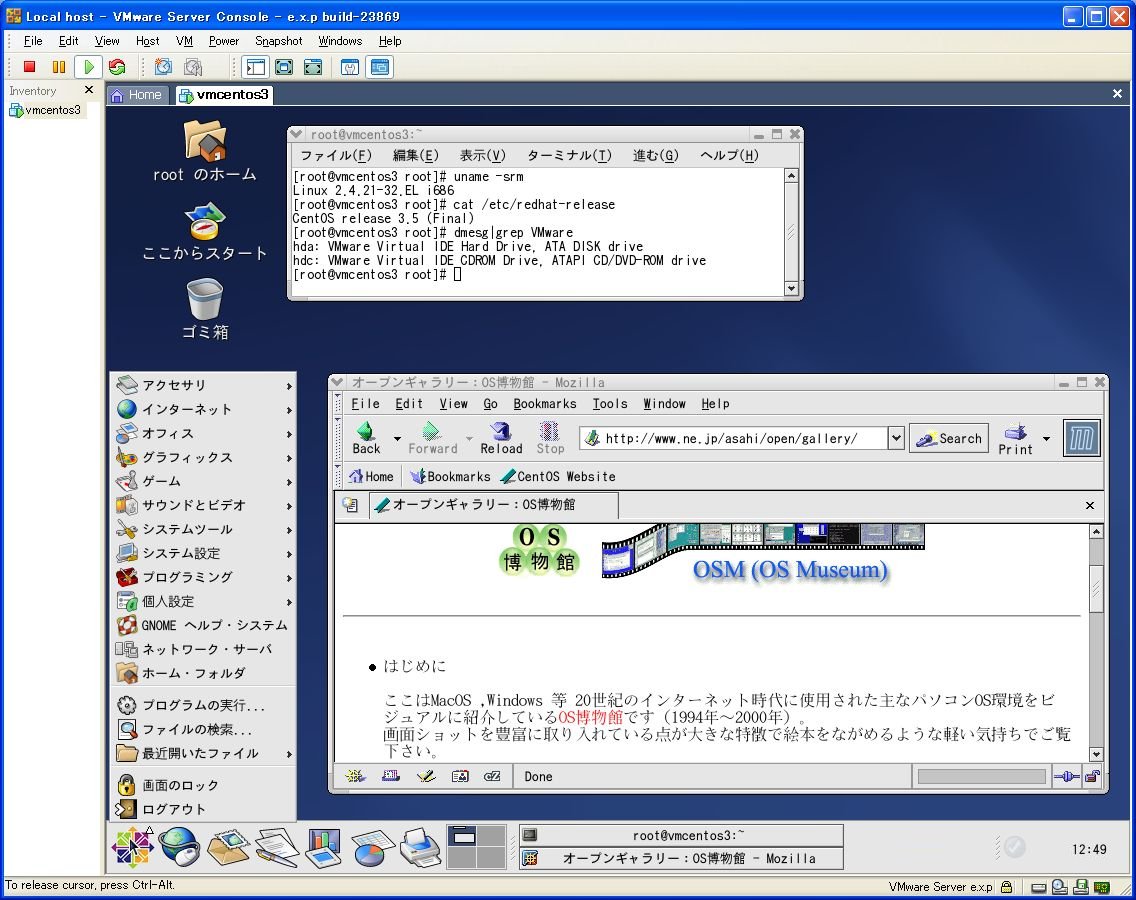Click the Search button in Mozilla

pos(949,438)
